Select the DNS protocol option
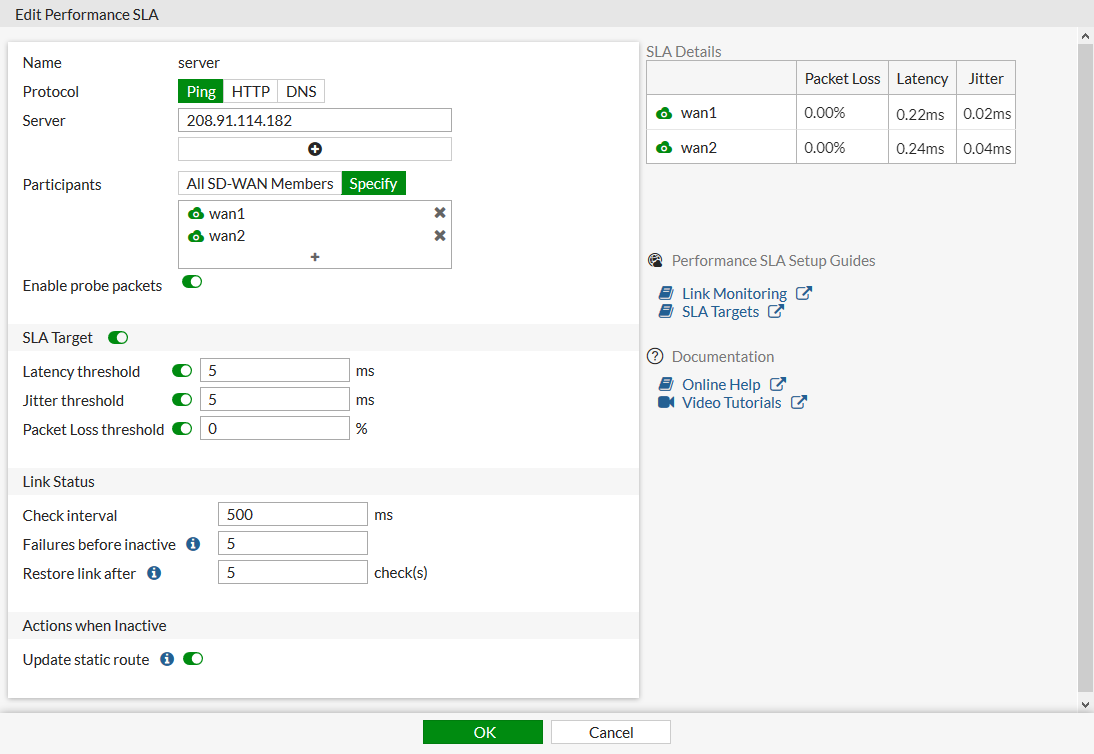1094x754 pixels. (300, 91)
